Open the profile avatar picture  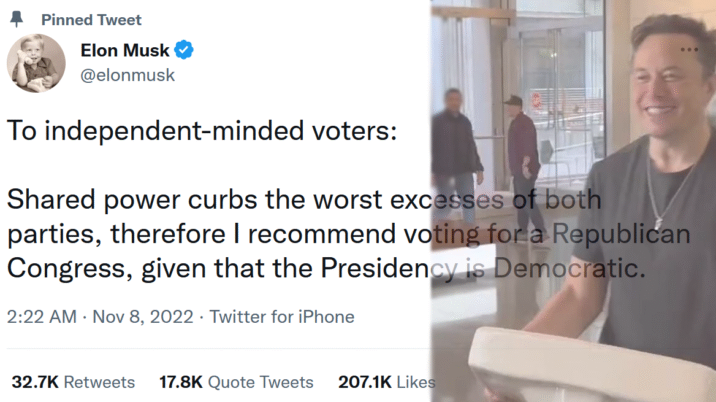(x=36, y=61)
